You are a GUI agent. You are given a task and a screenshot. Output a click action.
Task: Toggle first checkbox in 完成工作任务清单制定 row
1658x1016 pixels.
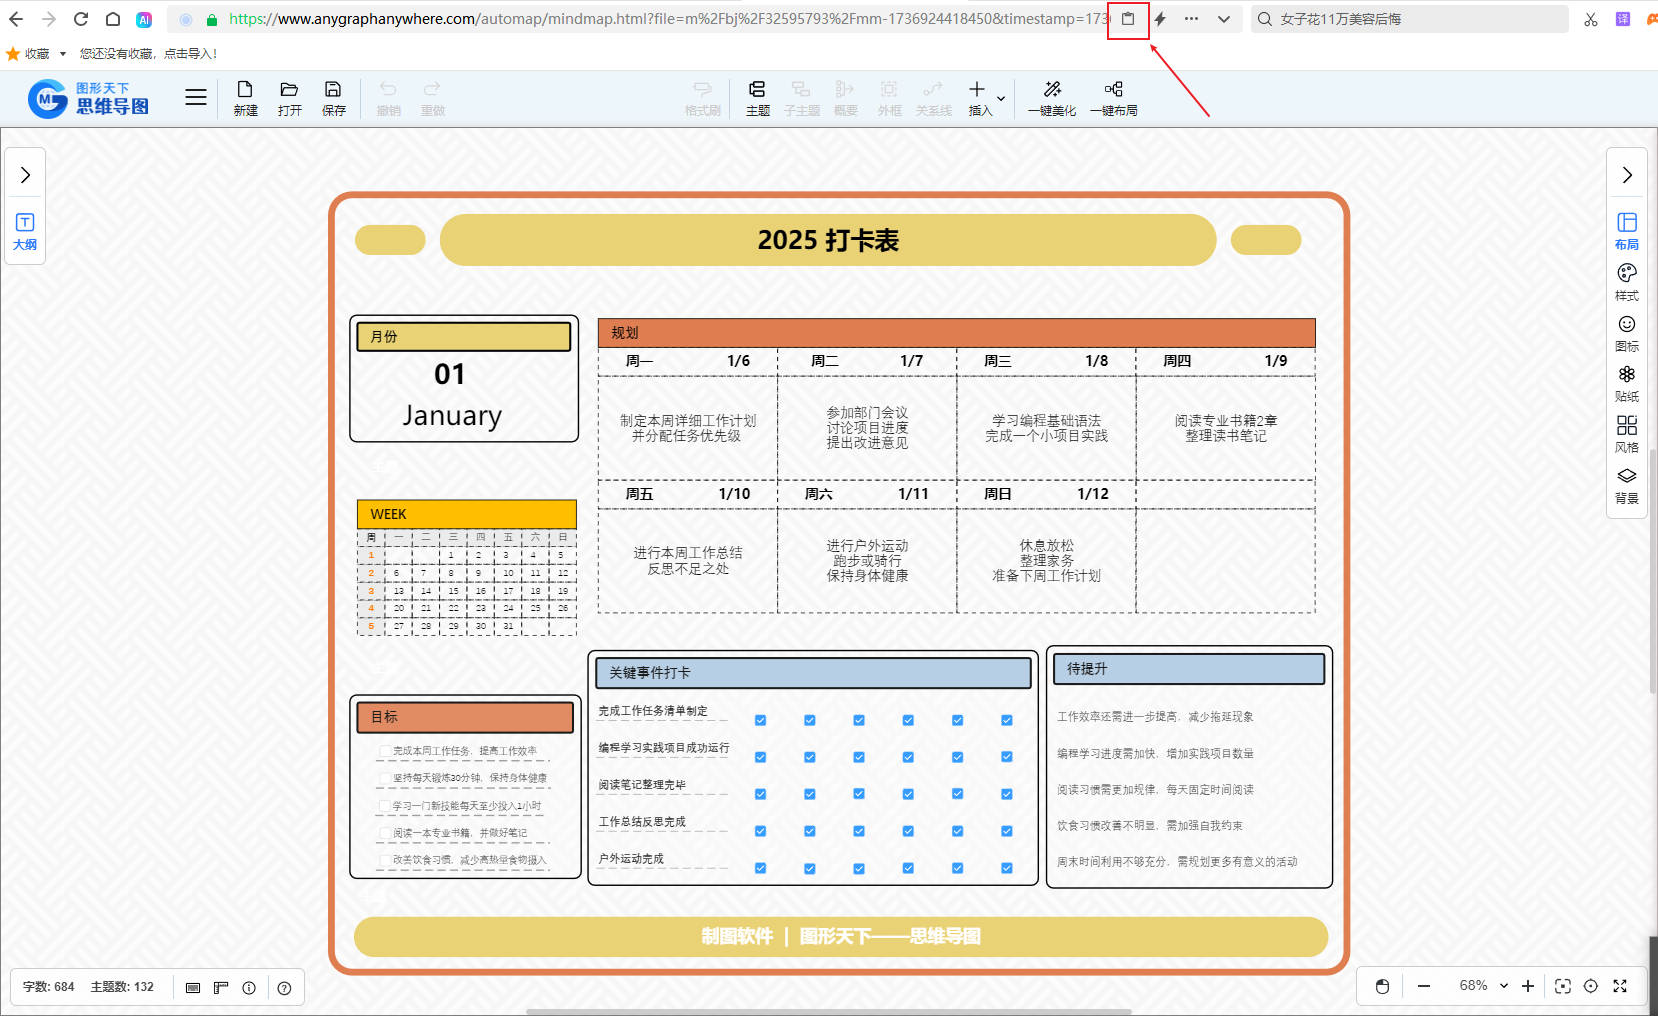pos(760,720)
